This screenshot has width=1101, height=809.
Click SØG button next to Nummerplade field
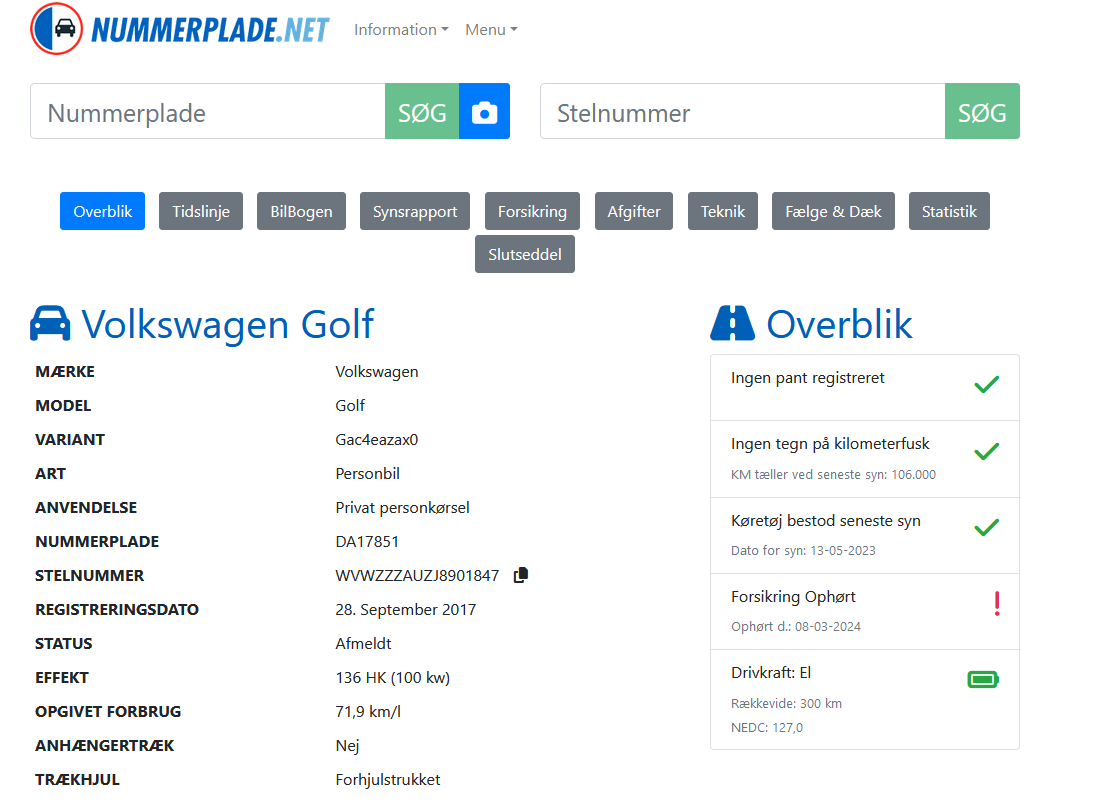coord(422,111)
